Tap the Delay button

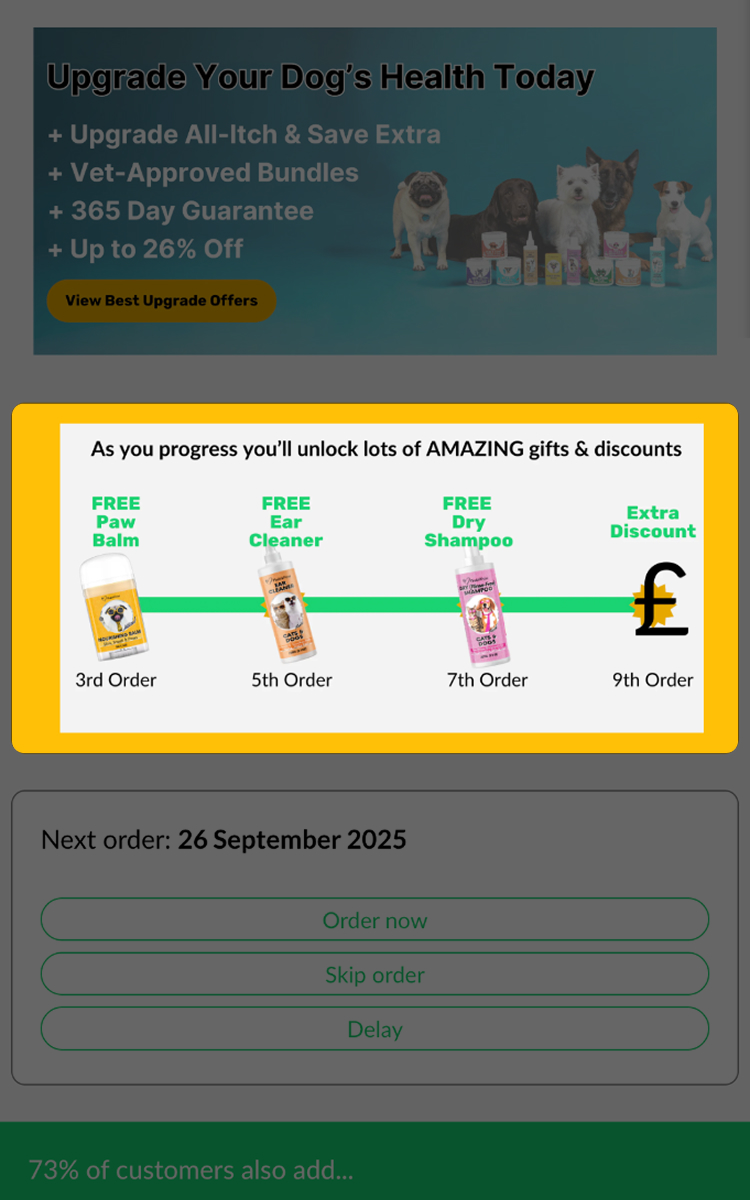375,1029
